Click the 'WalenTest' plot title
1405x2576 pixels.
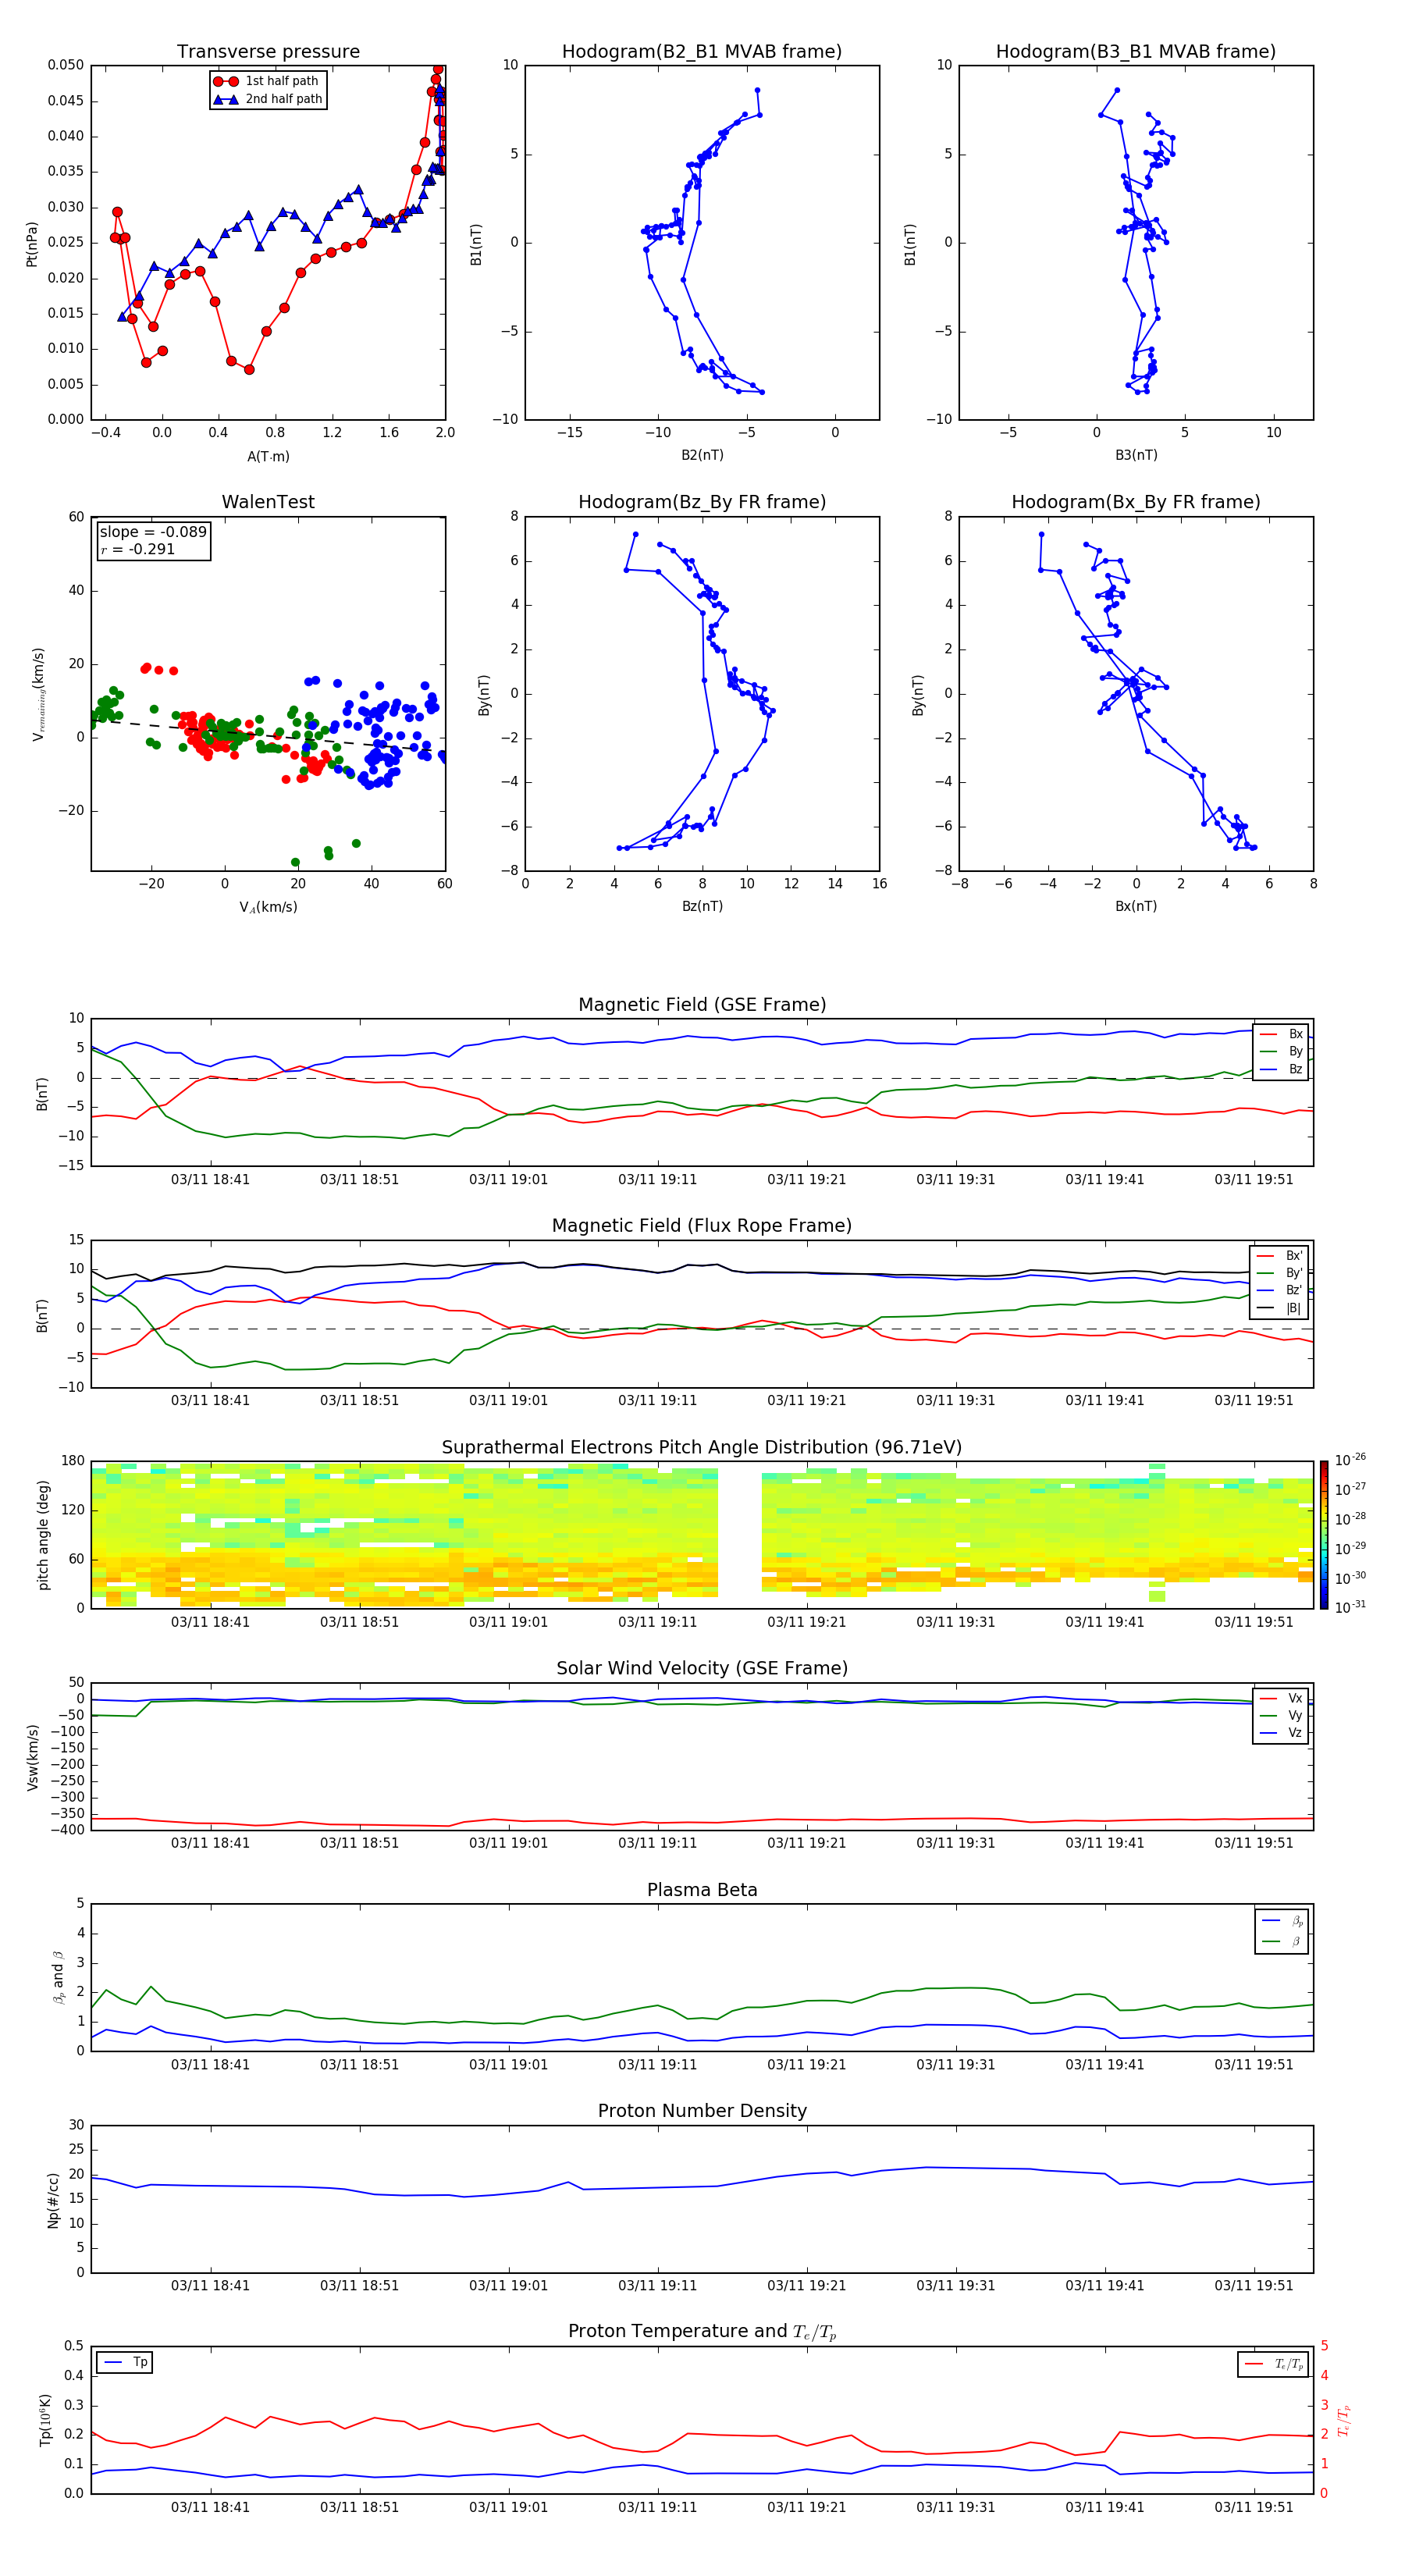click(x=268, y=502)
